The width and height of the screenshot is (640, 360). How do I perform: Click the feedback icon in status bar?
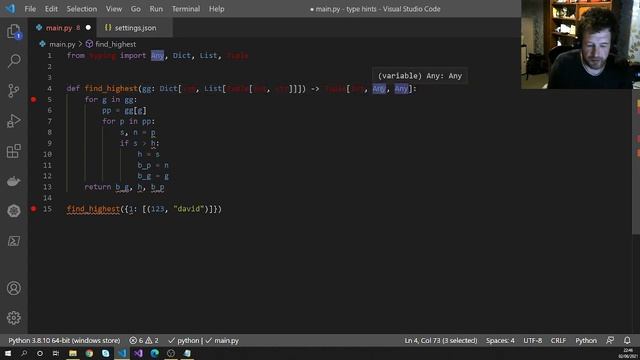point(610,340)
